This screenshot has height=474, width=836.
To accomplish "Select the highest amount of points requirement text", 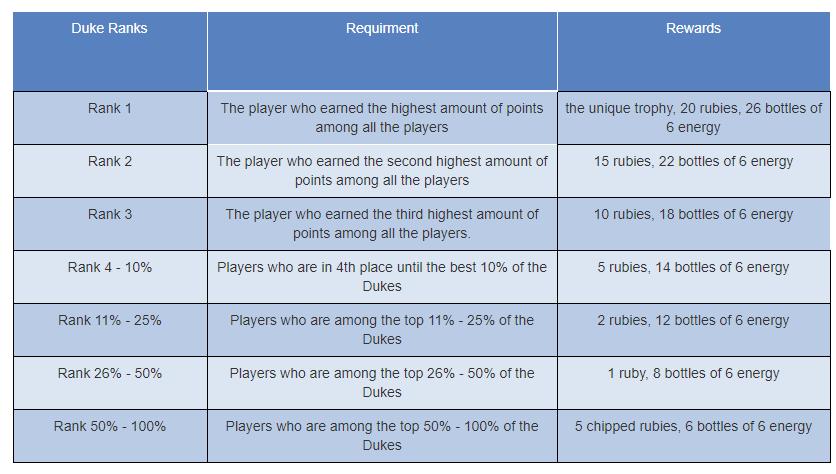I will pyautogui.click(x=382, y=118).
